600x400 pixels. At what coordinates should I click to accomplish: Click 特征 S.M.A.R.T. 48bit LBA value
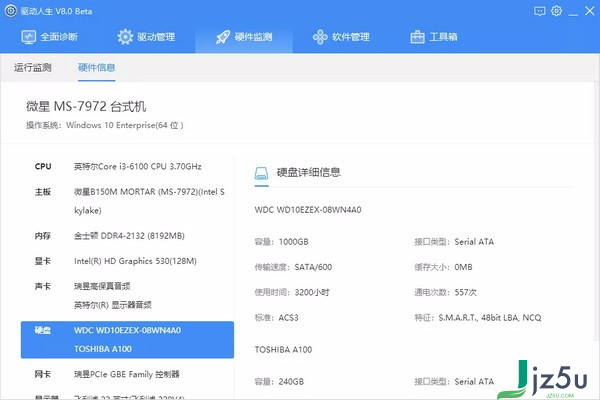point(490,318)
